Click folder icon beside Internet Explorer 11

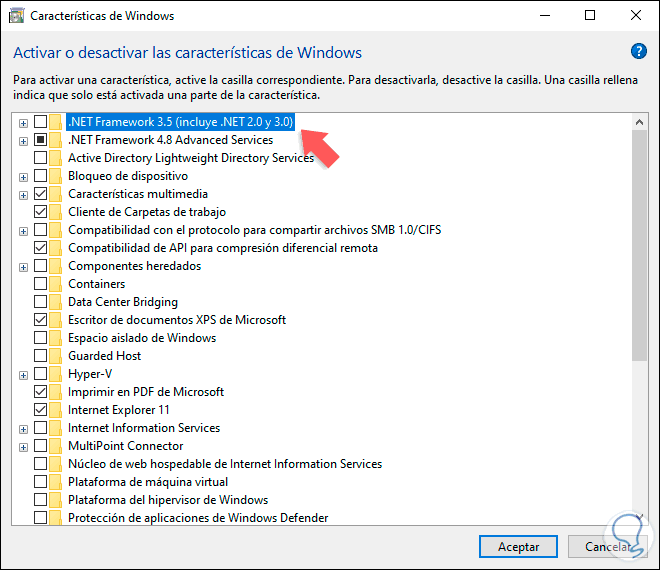coord(55,410)
